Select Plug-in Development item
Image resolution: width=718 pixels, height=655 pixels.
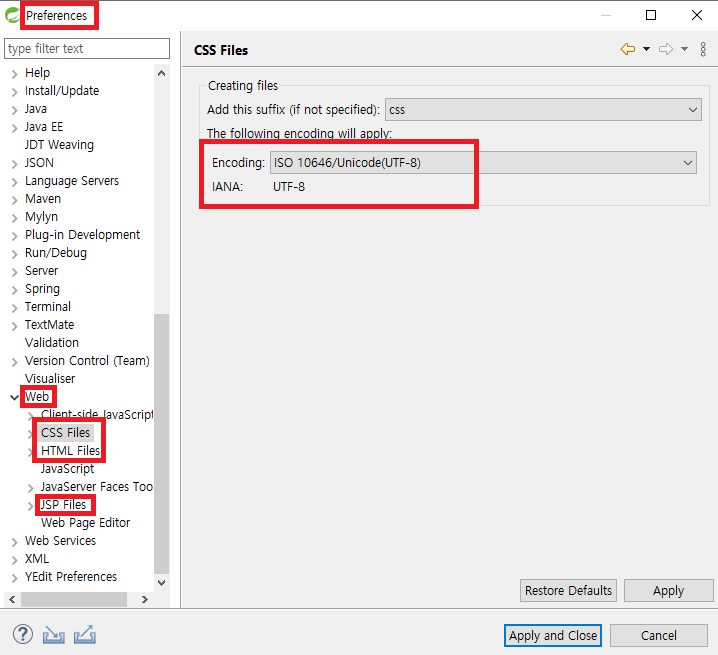[x=82, y=235]
